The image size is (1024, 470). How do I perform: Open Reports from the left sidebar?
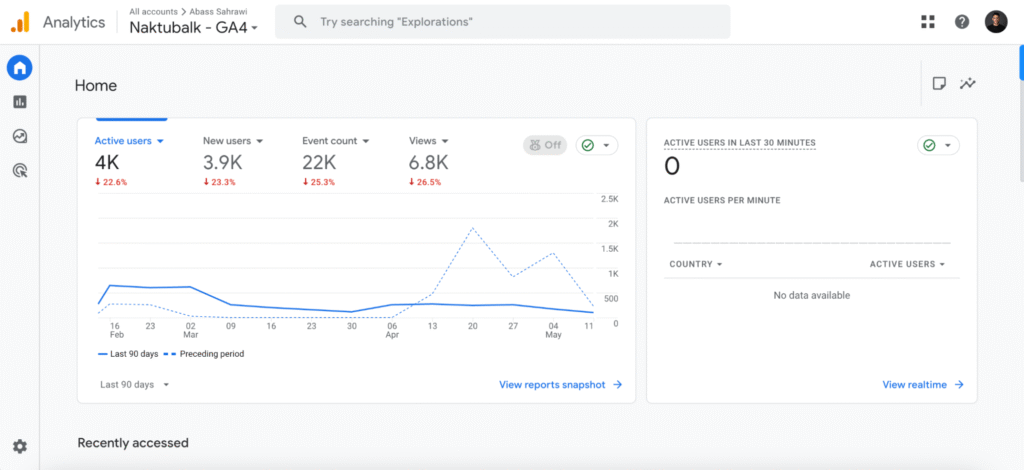[19, 102]
